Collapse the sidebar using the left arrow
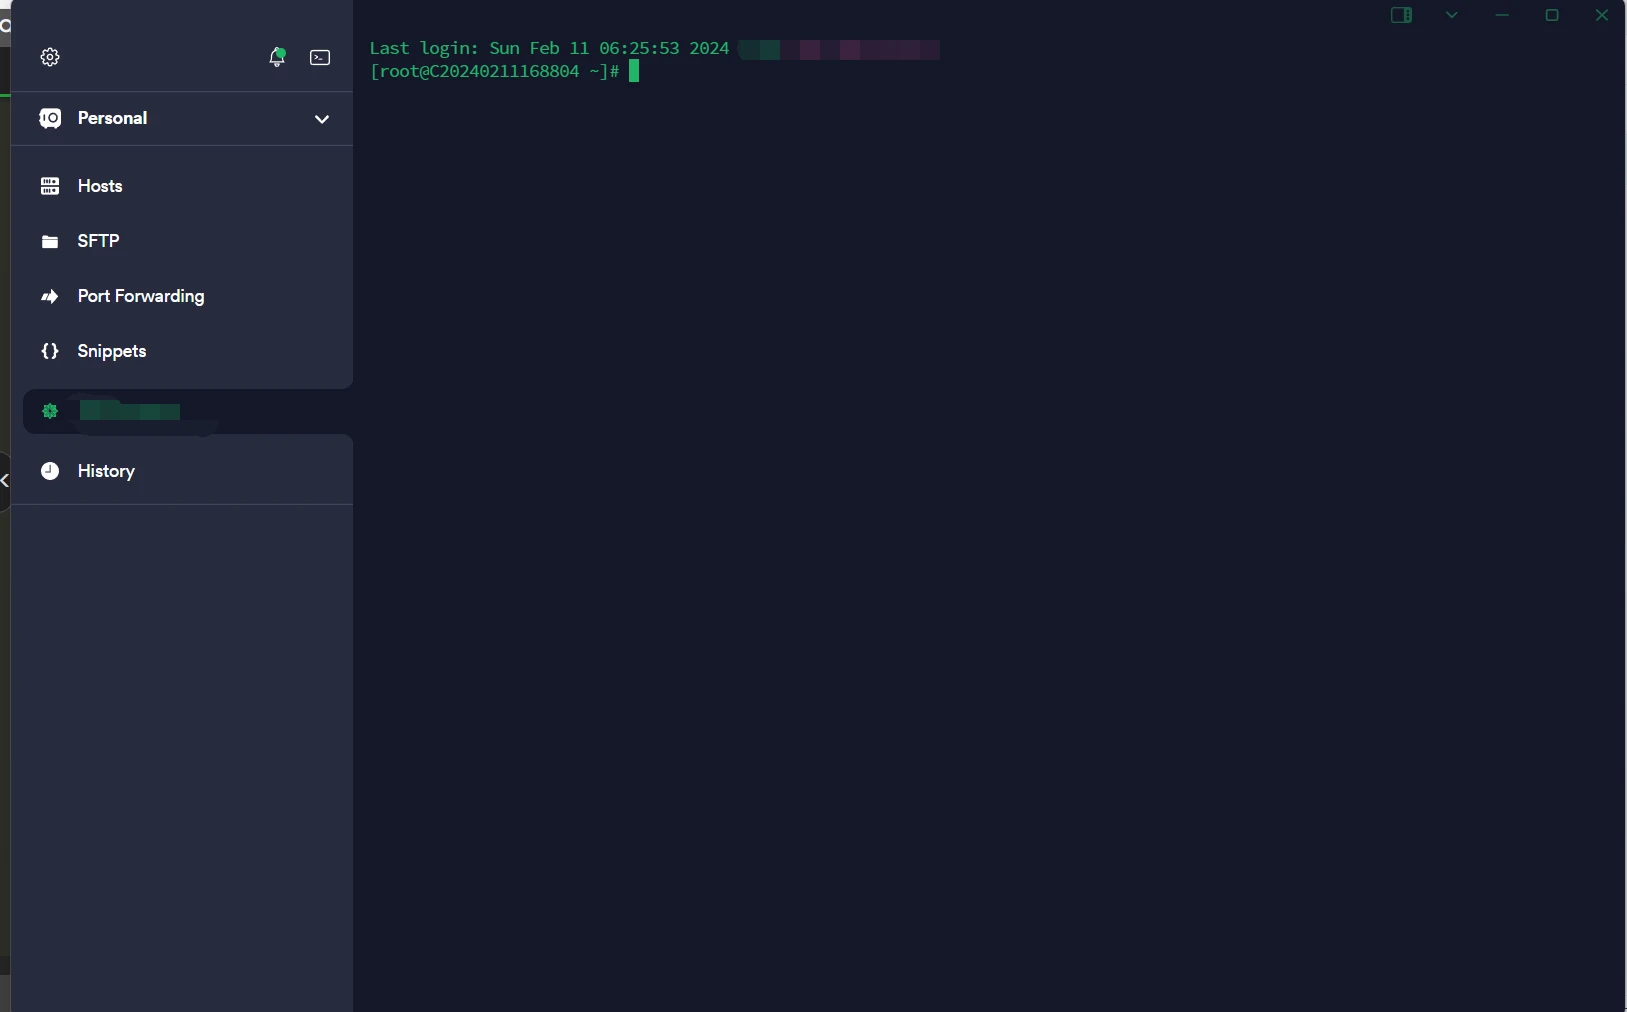The width and height of the screenshot is (1627, 1012). pyautogui.click(x=6, y=482)
